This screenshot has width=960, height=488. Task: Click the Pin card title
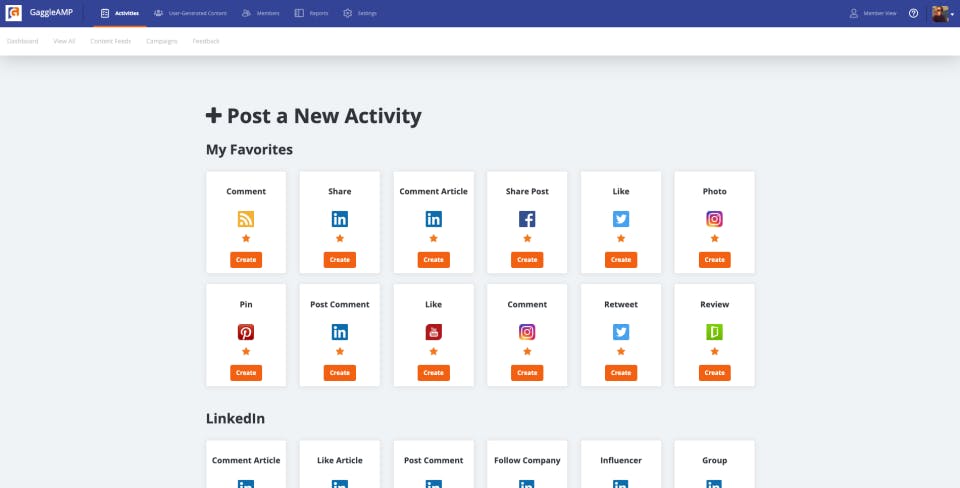[x=246, y=304]
